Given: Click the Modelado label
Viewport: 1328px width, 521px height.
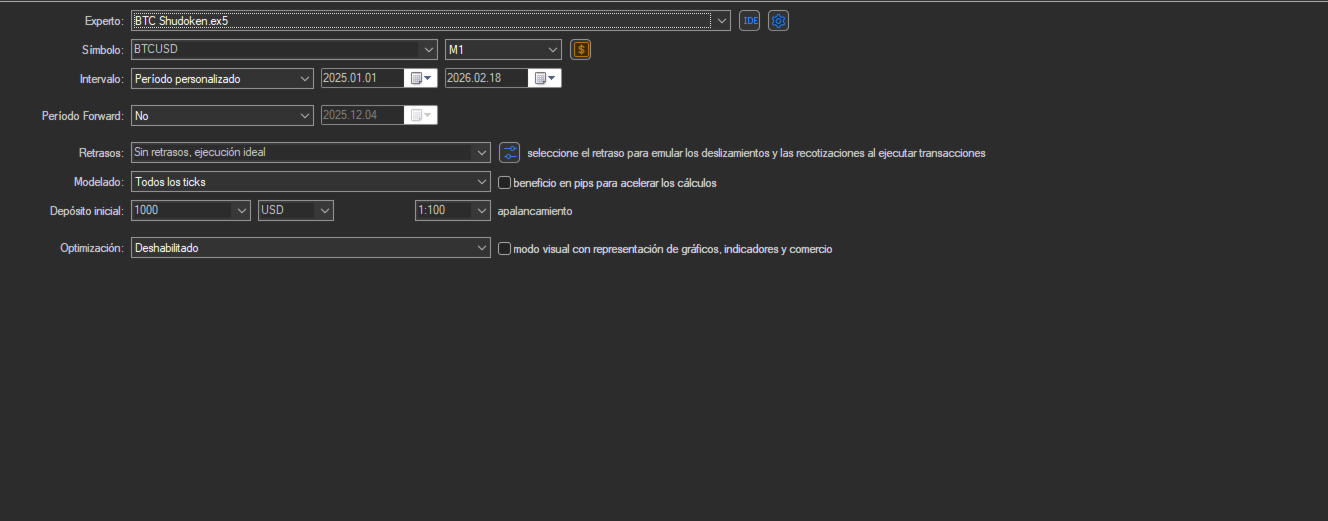Looking at the screenshot, I should pyautogui.click(x=100, y=182).
